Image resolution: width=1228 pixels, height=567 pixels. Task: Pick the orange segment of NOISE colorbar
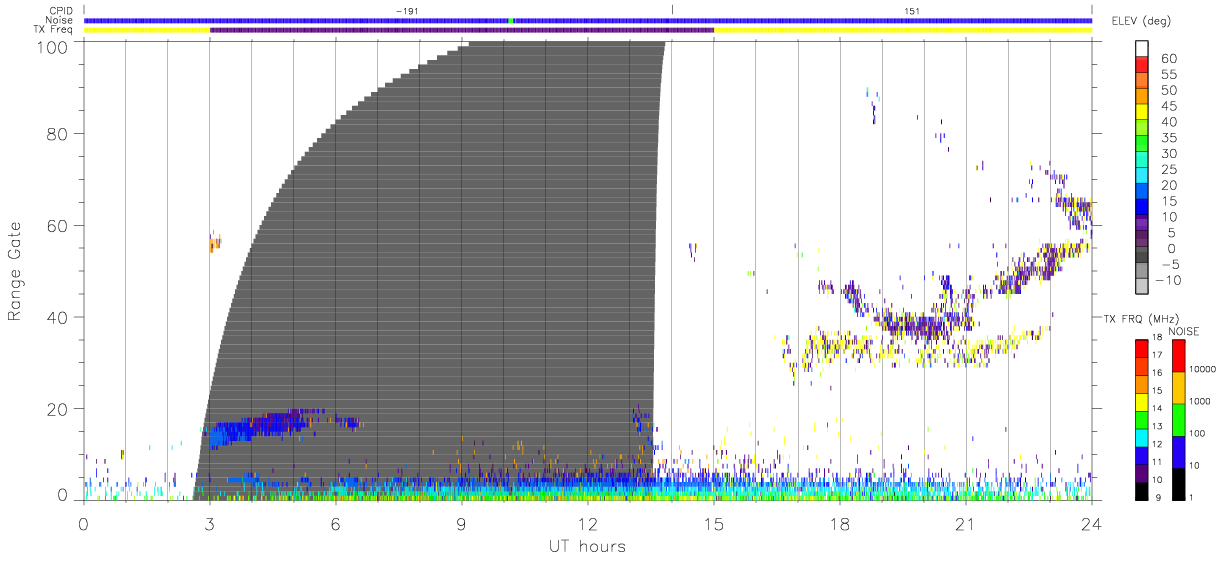[x=1178, y=388]
